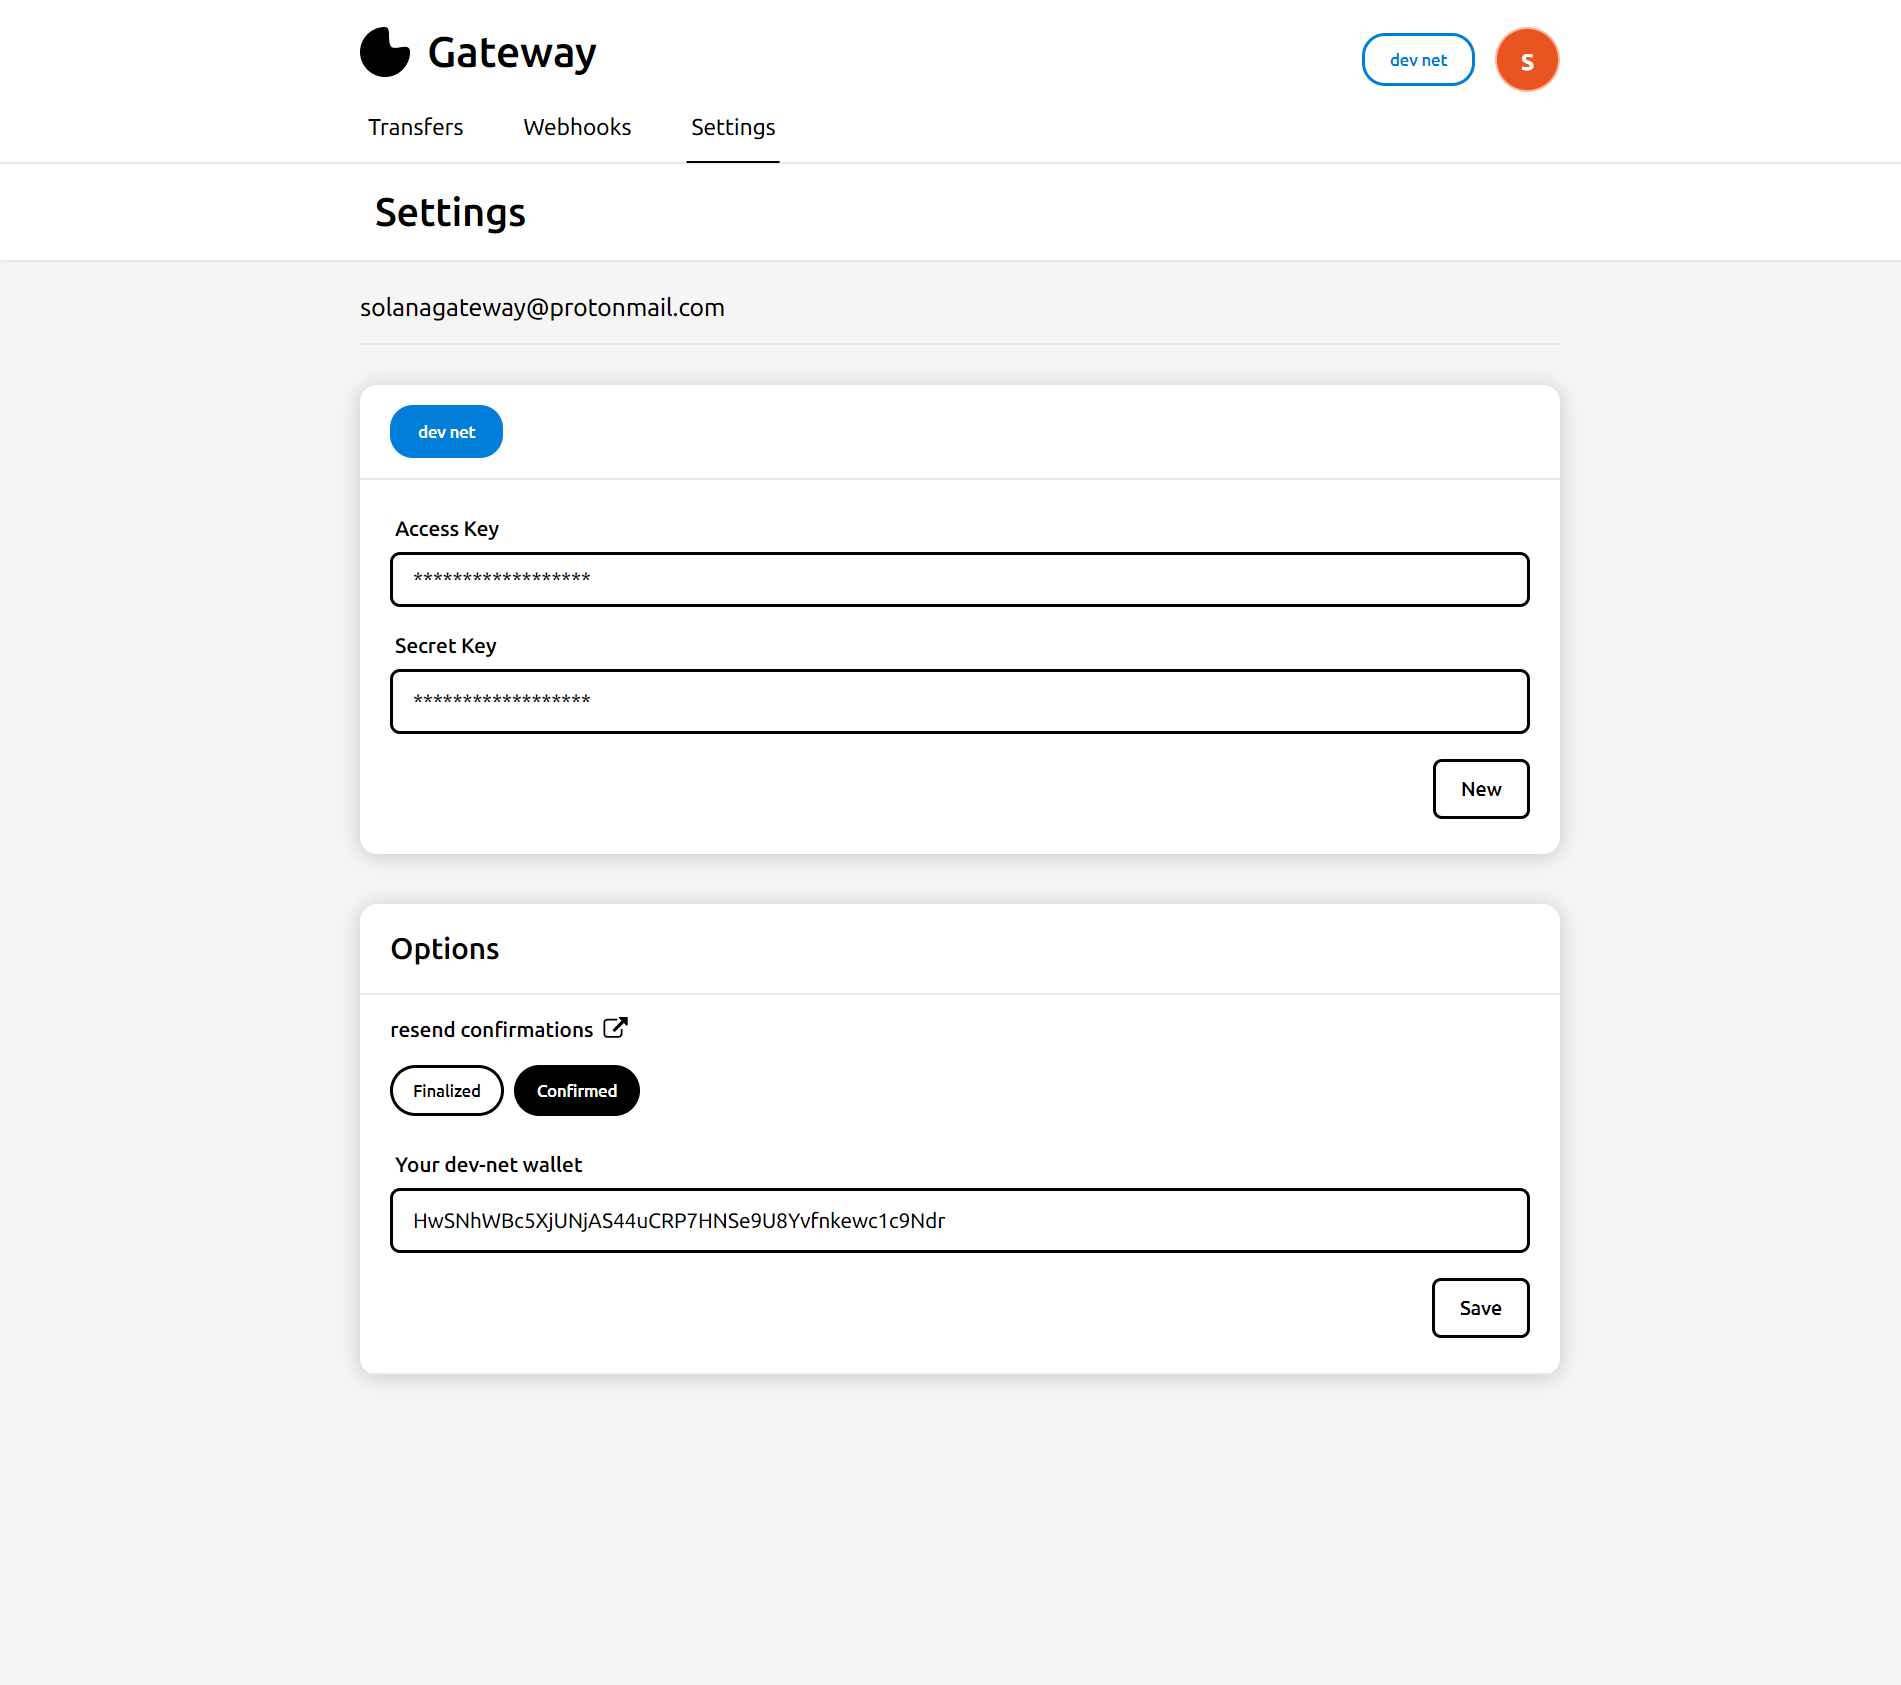Select the Settings tab
1901x1685 pixels.
click(733, 127)
